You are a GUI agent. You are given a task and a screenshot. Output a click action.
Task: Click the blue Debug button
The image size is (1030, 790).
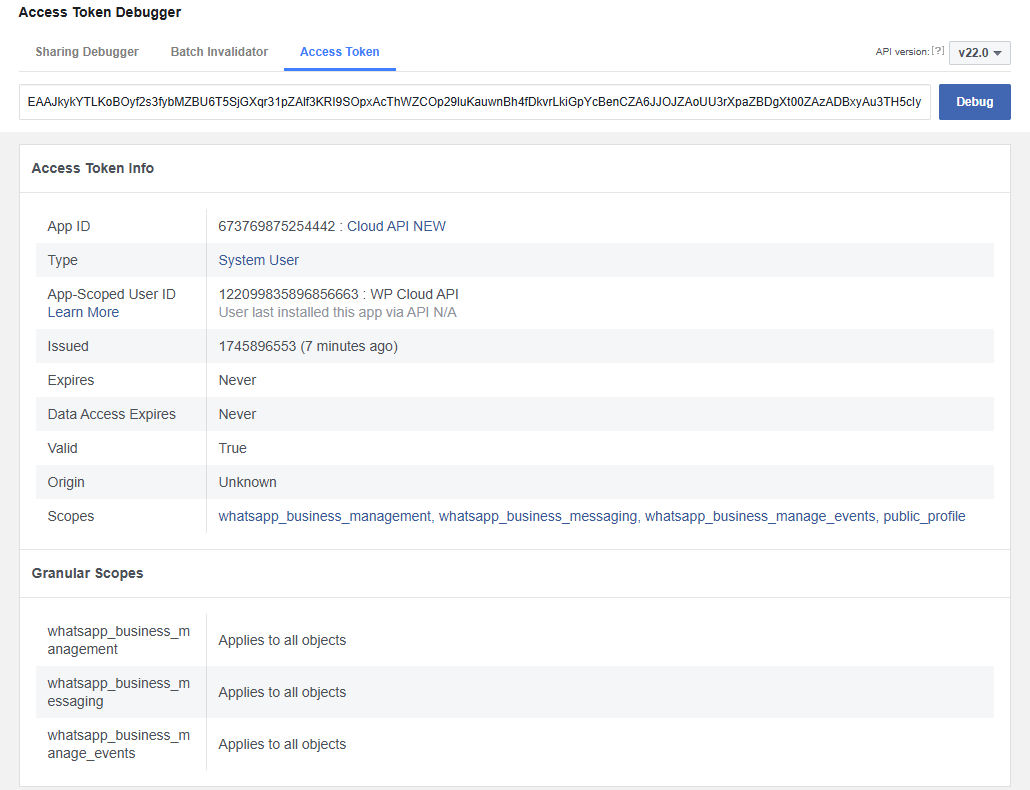[974, 102]
